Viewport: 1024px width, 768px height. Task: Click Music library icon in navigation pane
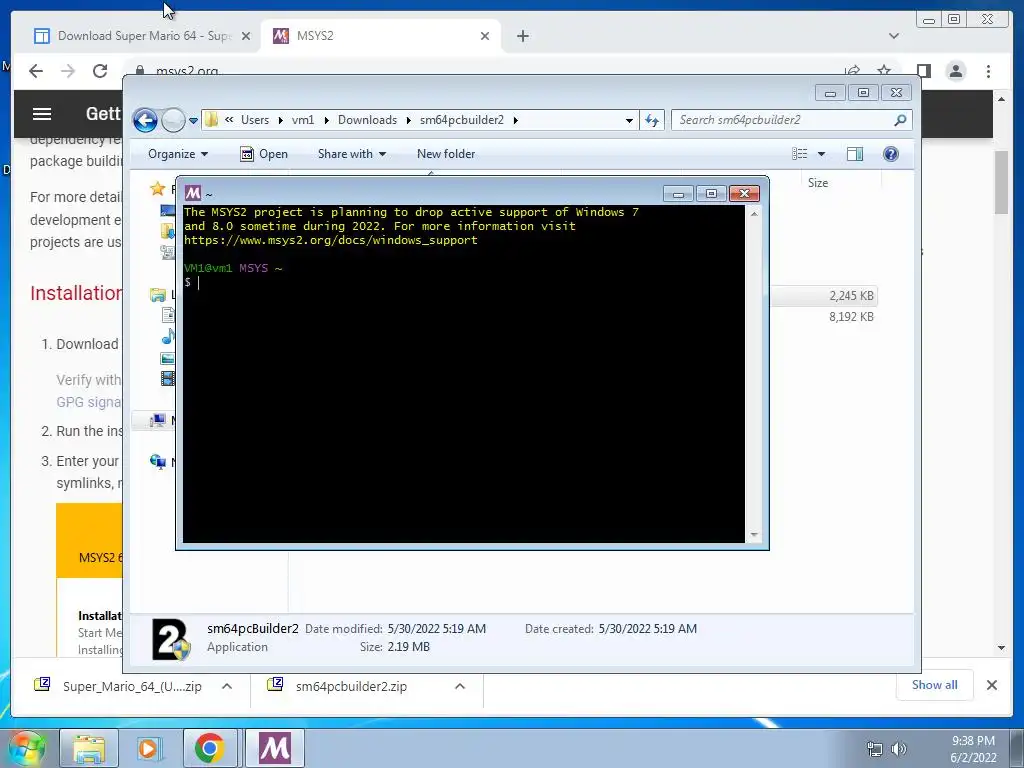point(168,336)
